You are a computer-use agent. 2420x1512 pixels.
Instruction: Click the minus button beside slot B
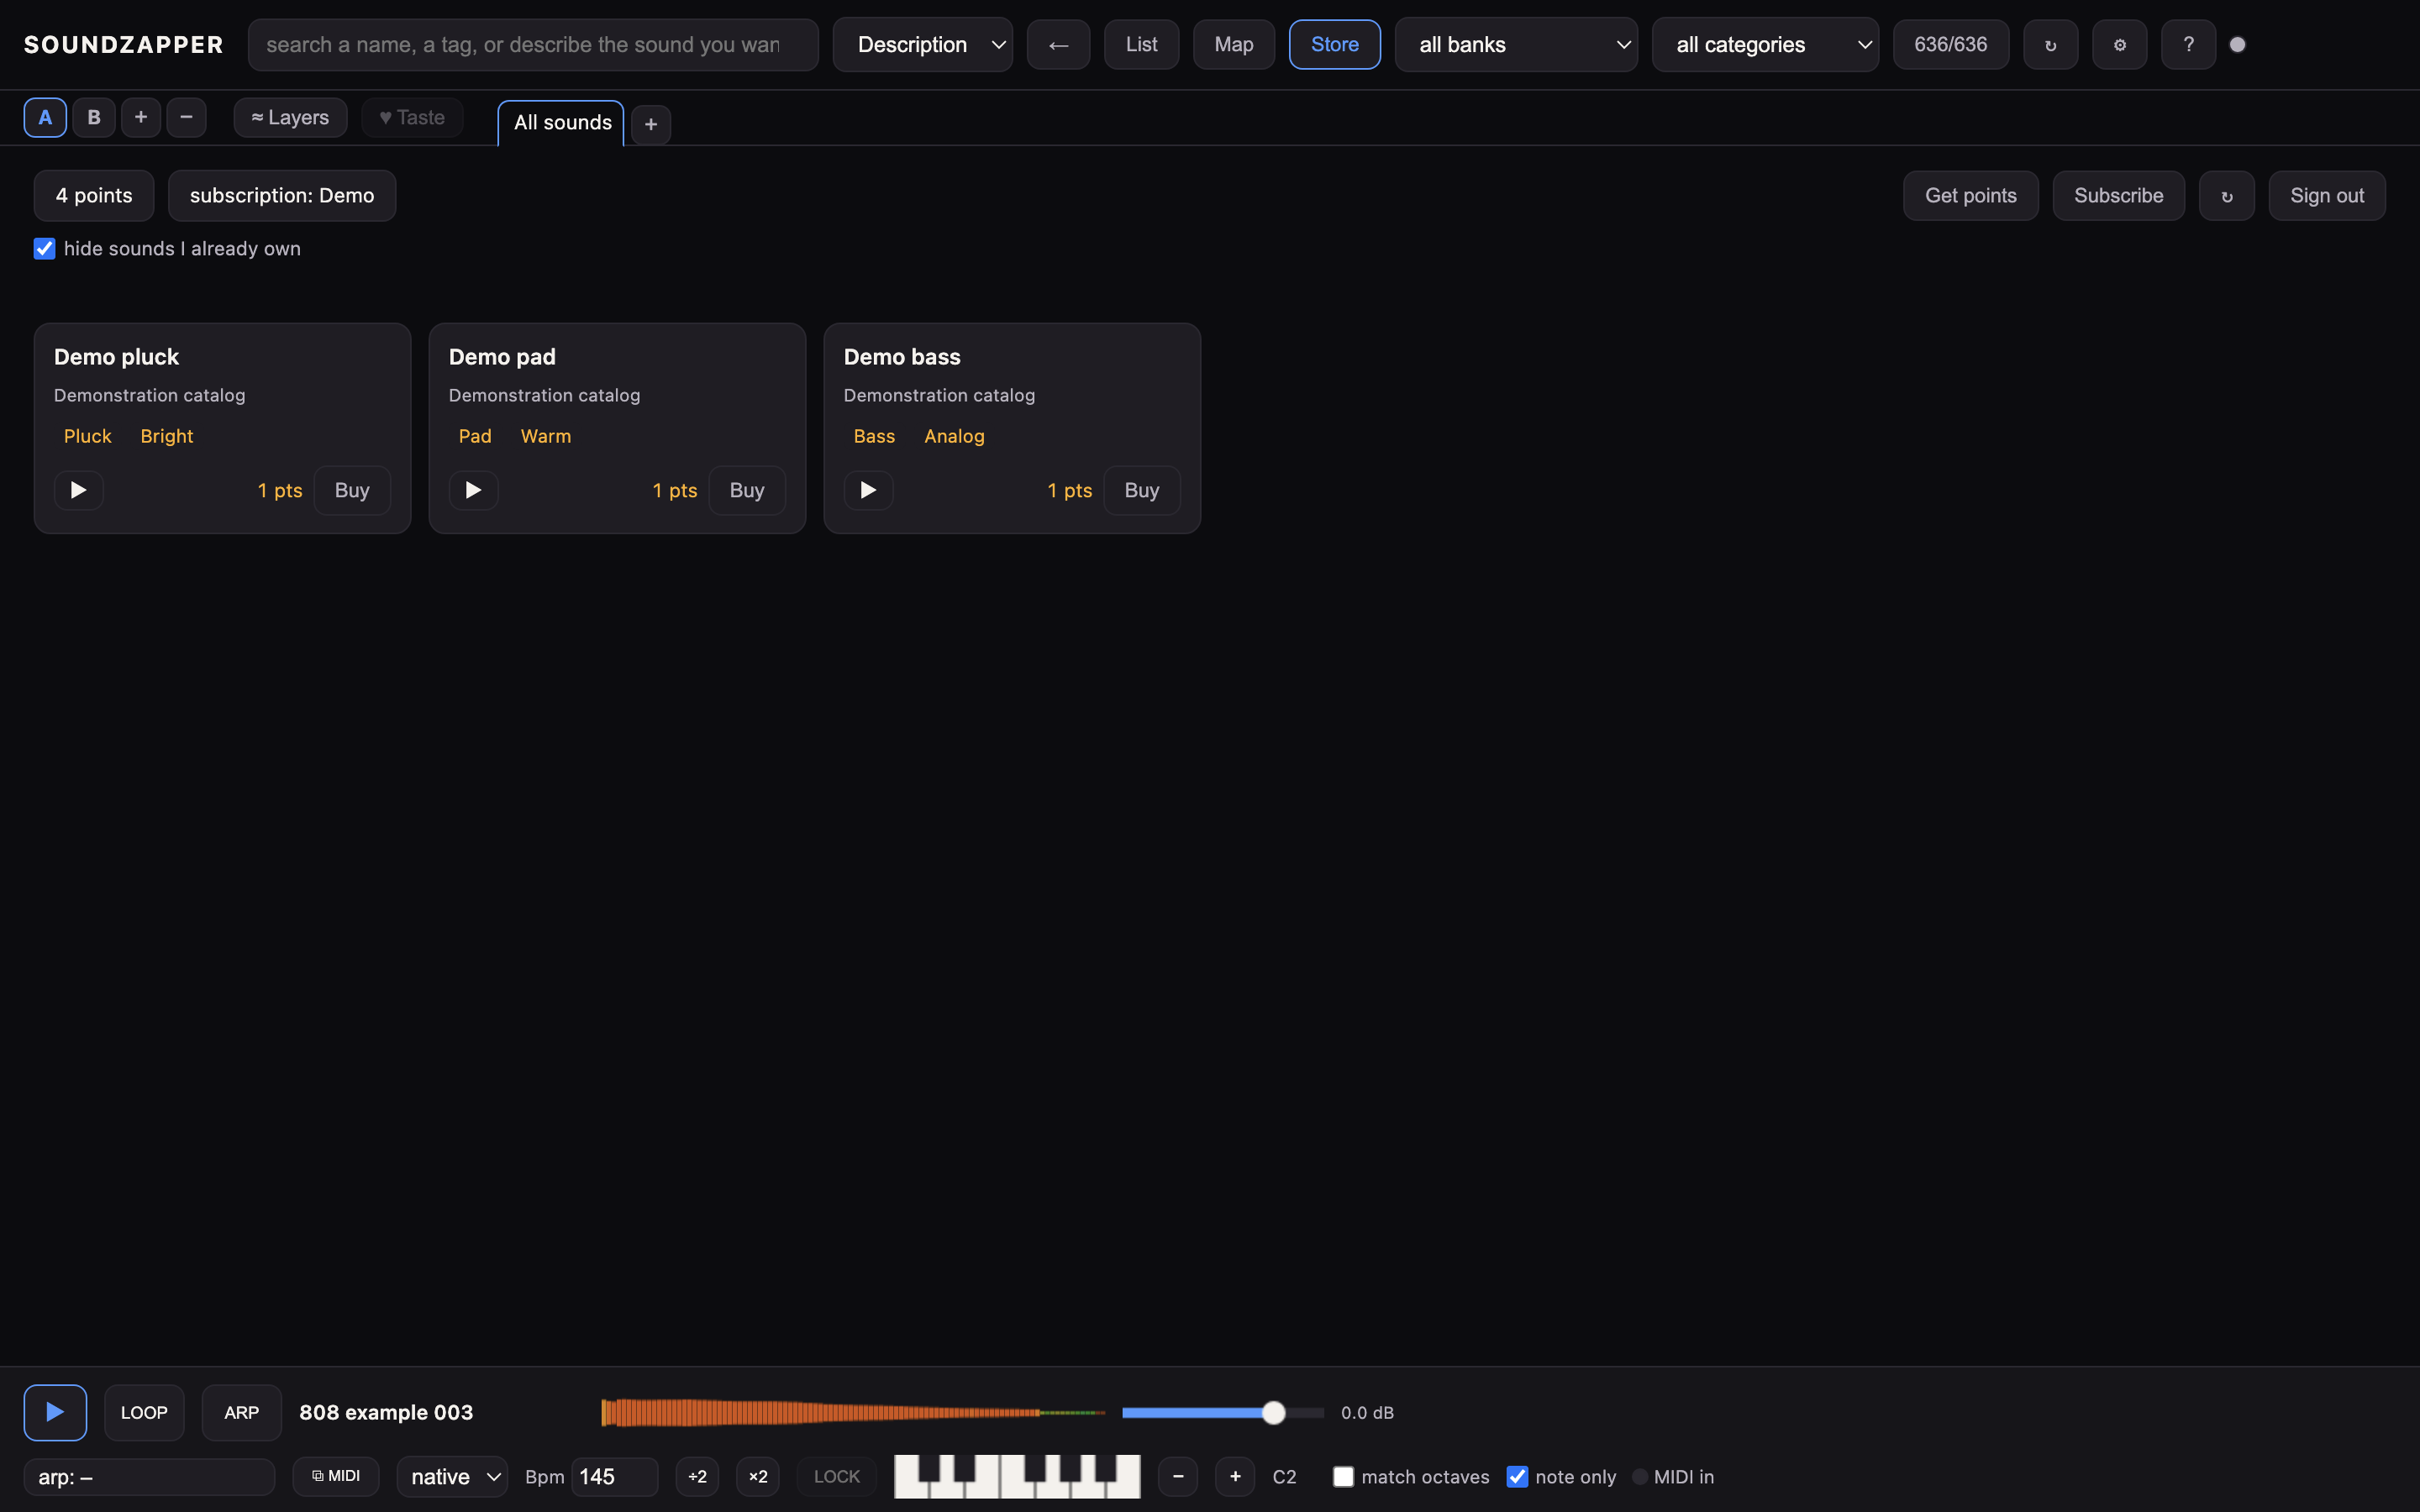(186, 117)
